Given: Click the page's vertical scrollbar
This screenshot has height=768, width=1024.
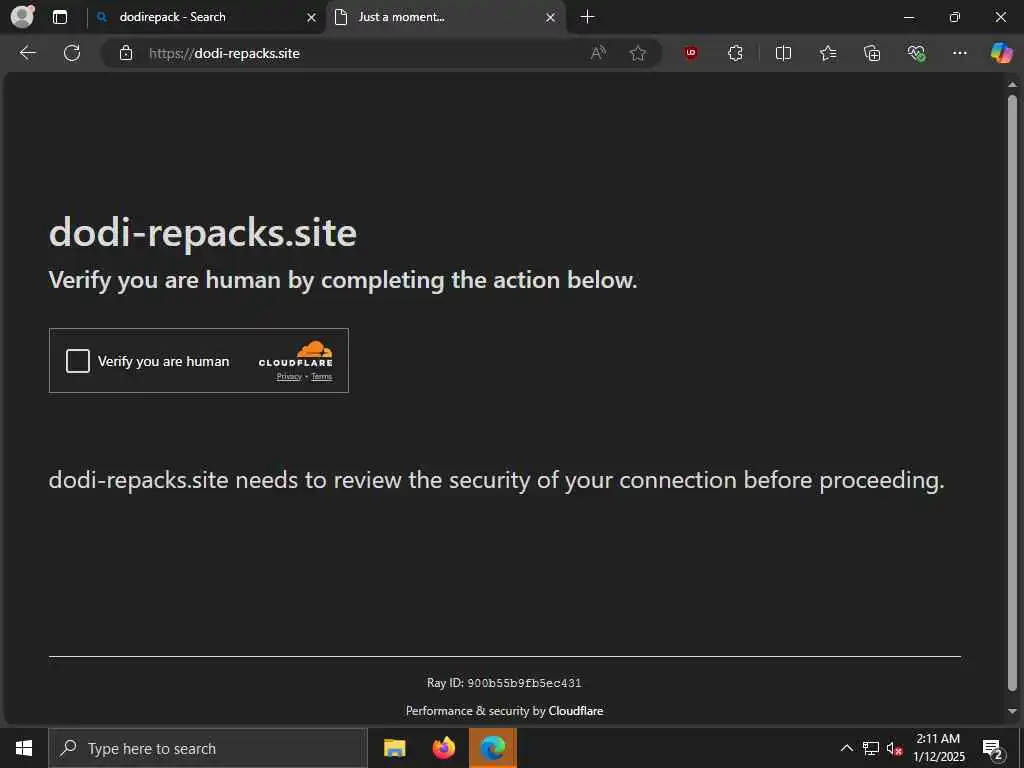Looking at the screenshot, I should [x=1012, y=392].
